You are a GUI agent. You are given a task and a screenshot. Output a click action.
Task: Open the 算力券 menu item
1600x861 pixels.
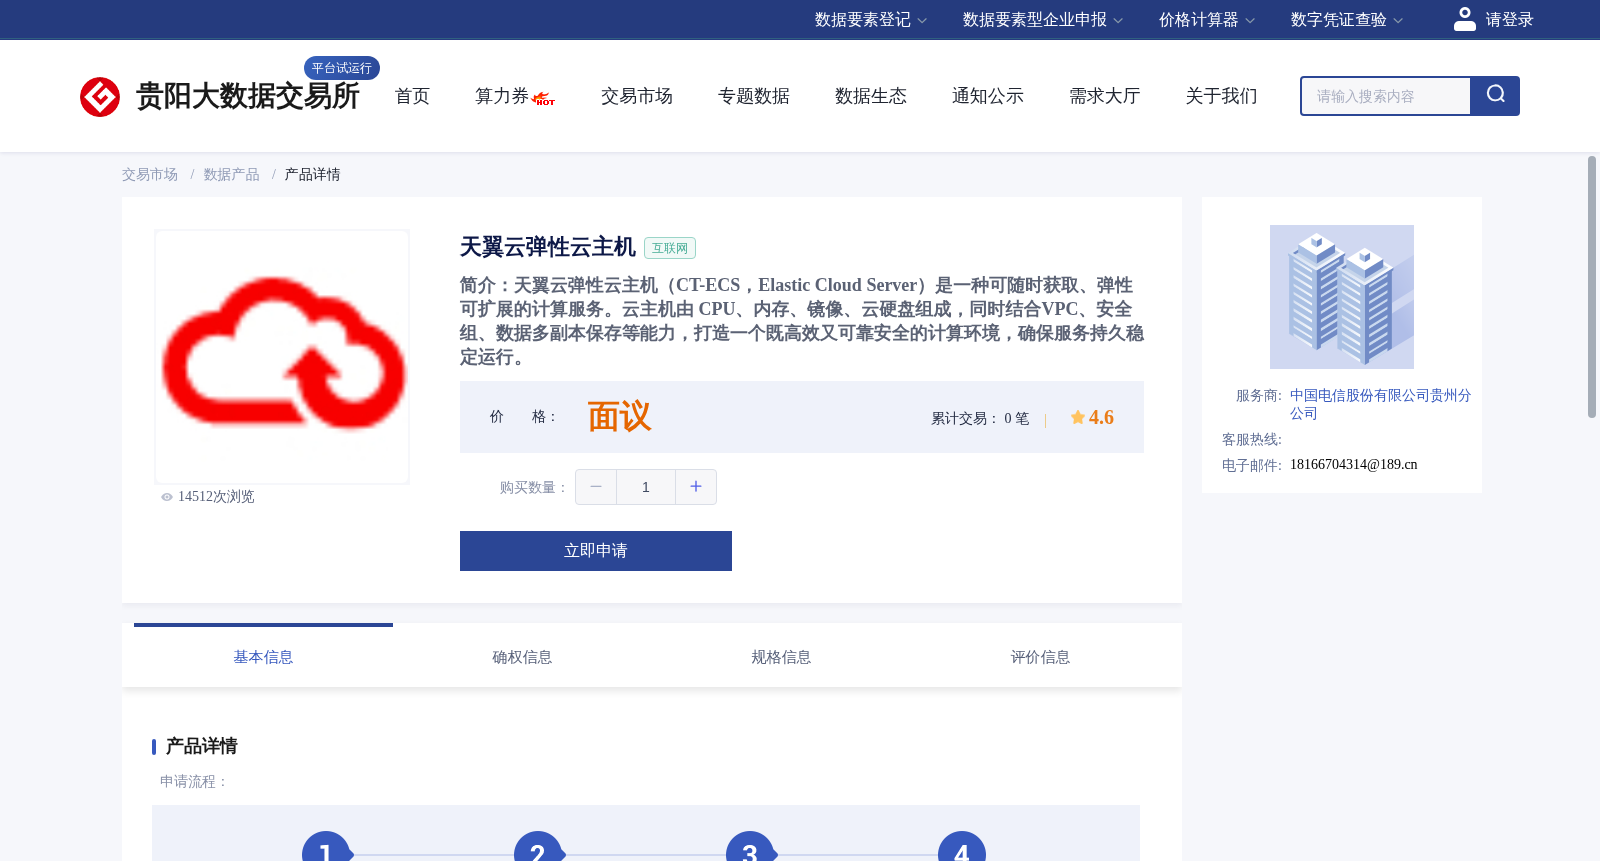[x=502, y=96]
